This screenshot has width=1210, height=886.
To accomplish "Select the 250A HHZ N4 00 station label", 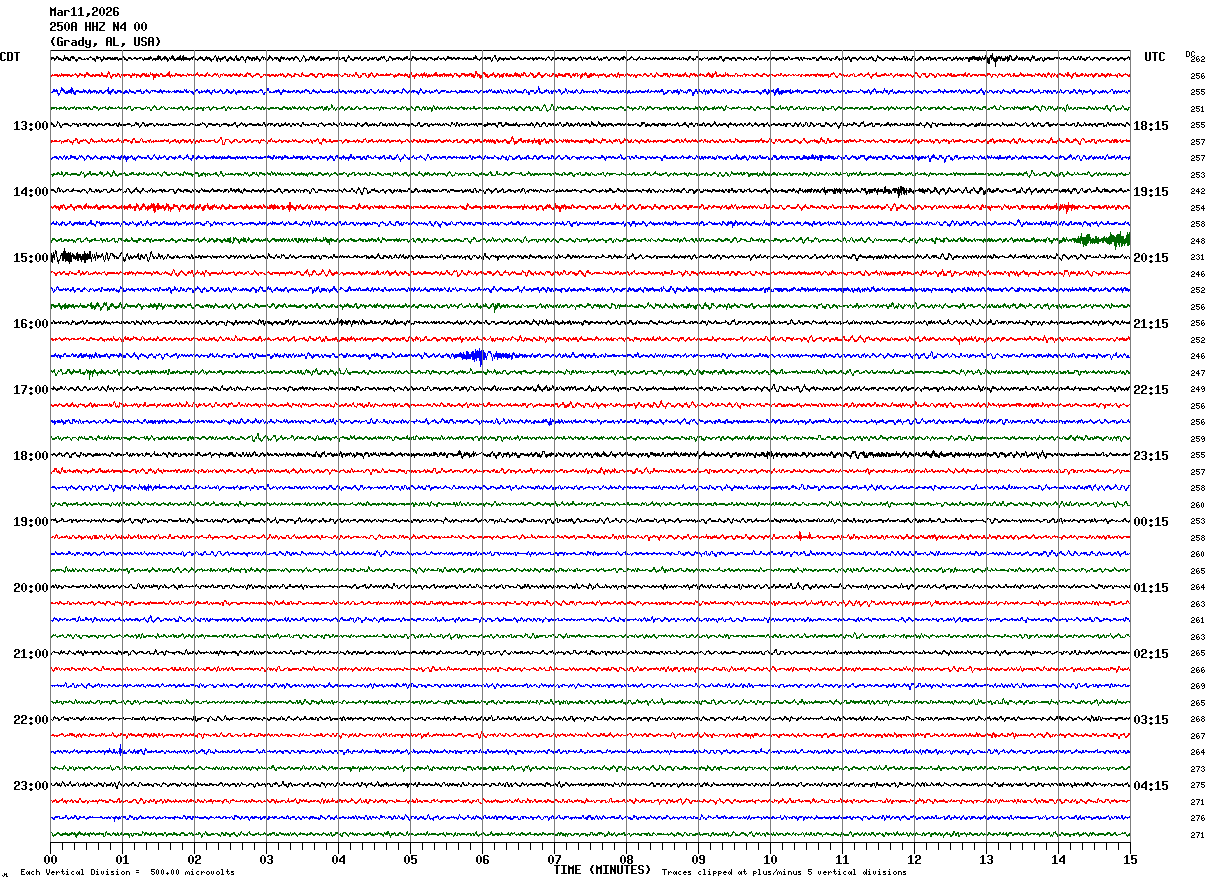I will [x=98, y=27].
